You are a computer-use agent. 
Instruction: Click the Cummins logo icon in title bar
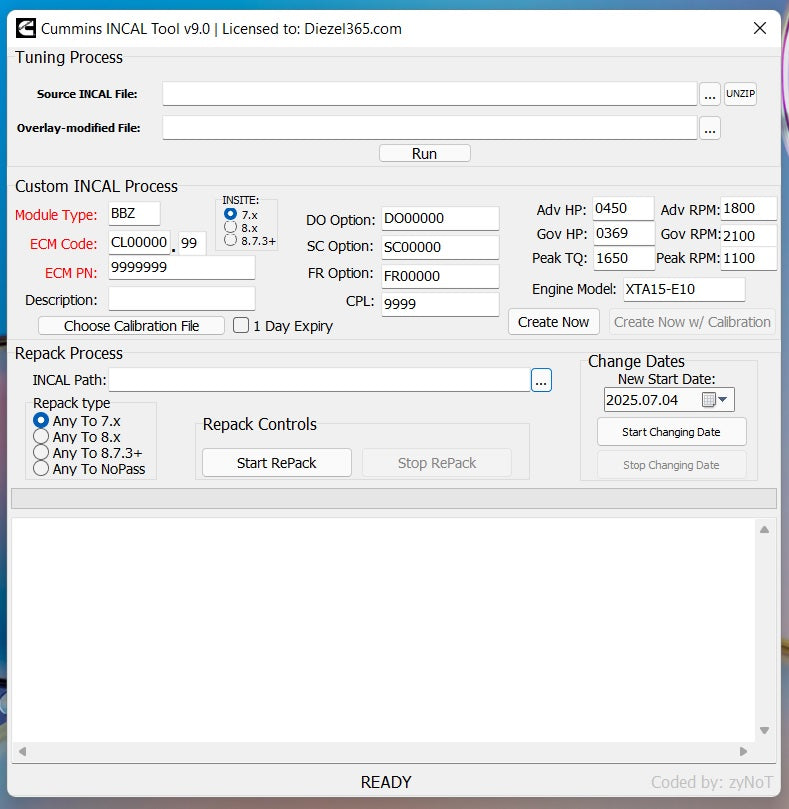click(26, 28)
